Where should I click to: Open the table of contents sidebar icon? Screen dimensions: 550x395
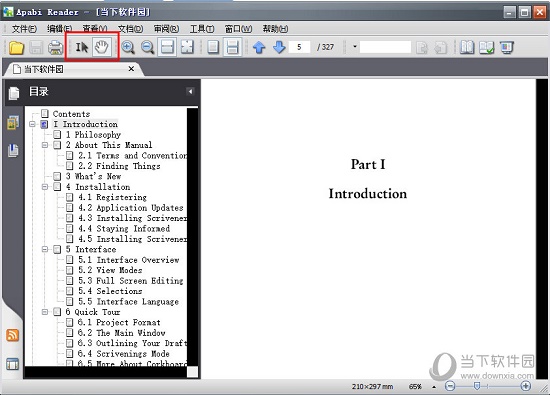pyautogui.click(x=14, y=93)
